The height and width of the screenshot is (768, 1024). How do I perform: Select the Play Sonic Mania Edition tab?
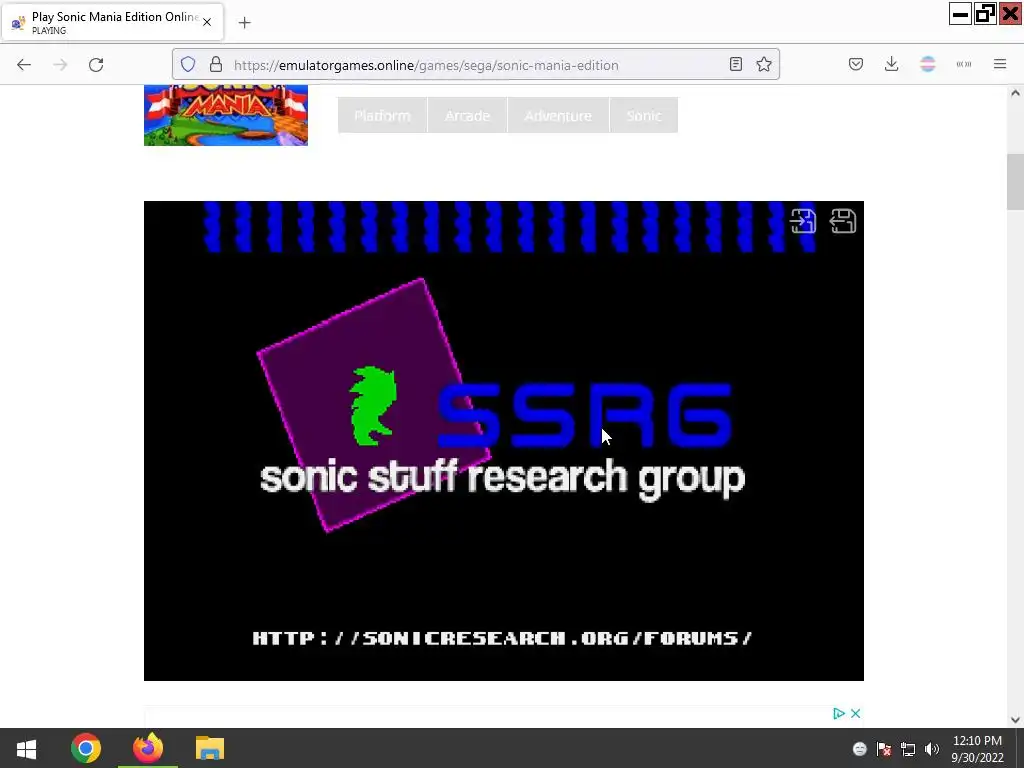coord(114,22)
